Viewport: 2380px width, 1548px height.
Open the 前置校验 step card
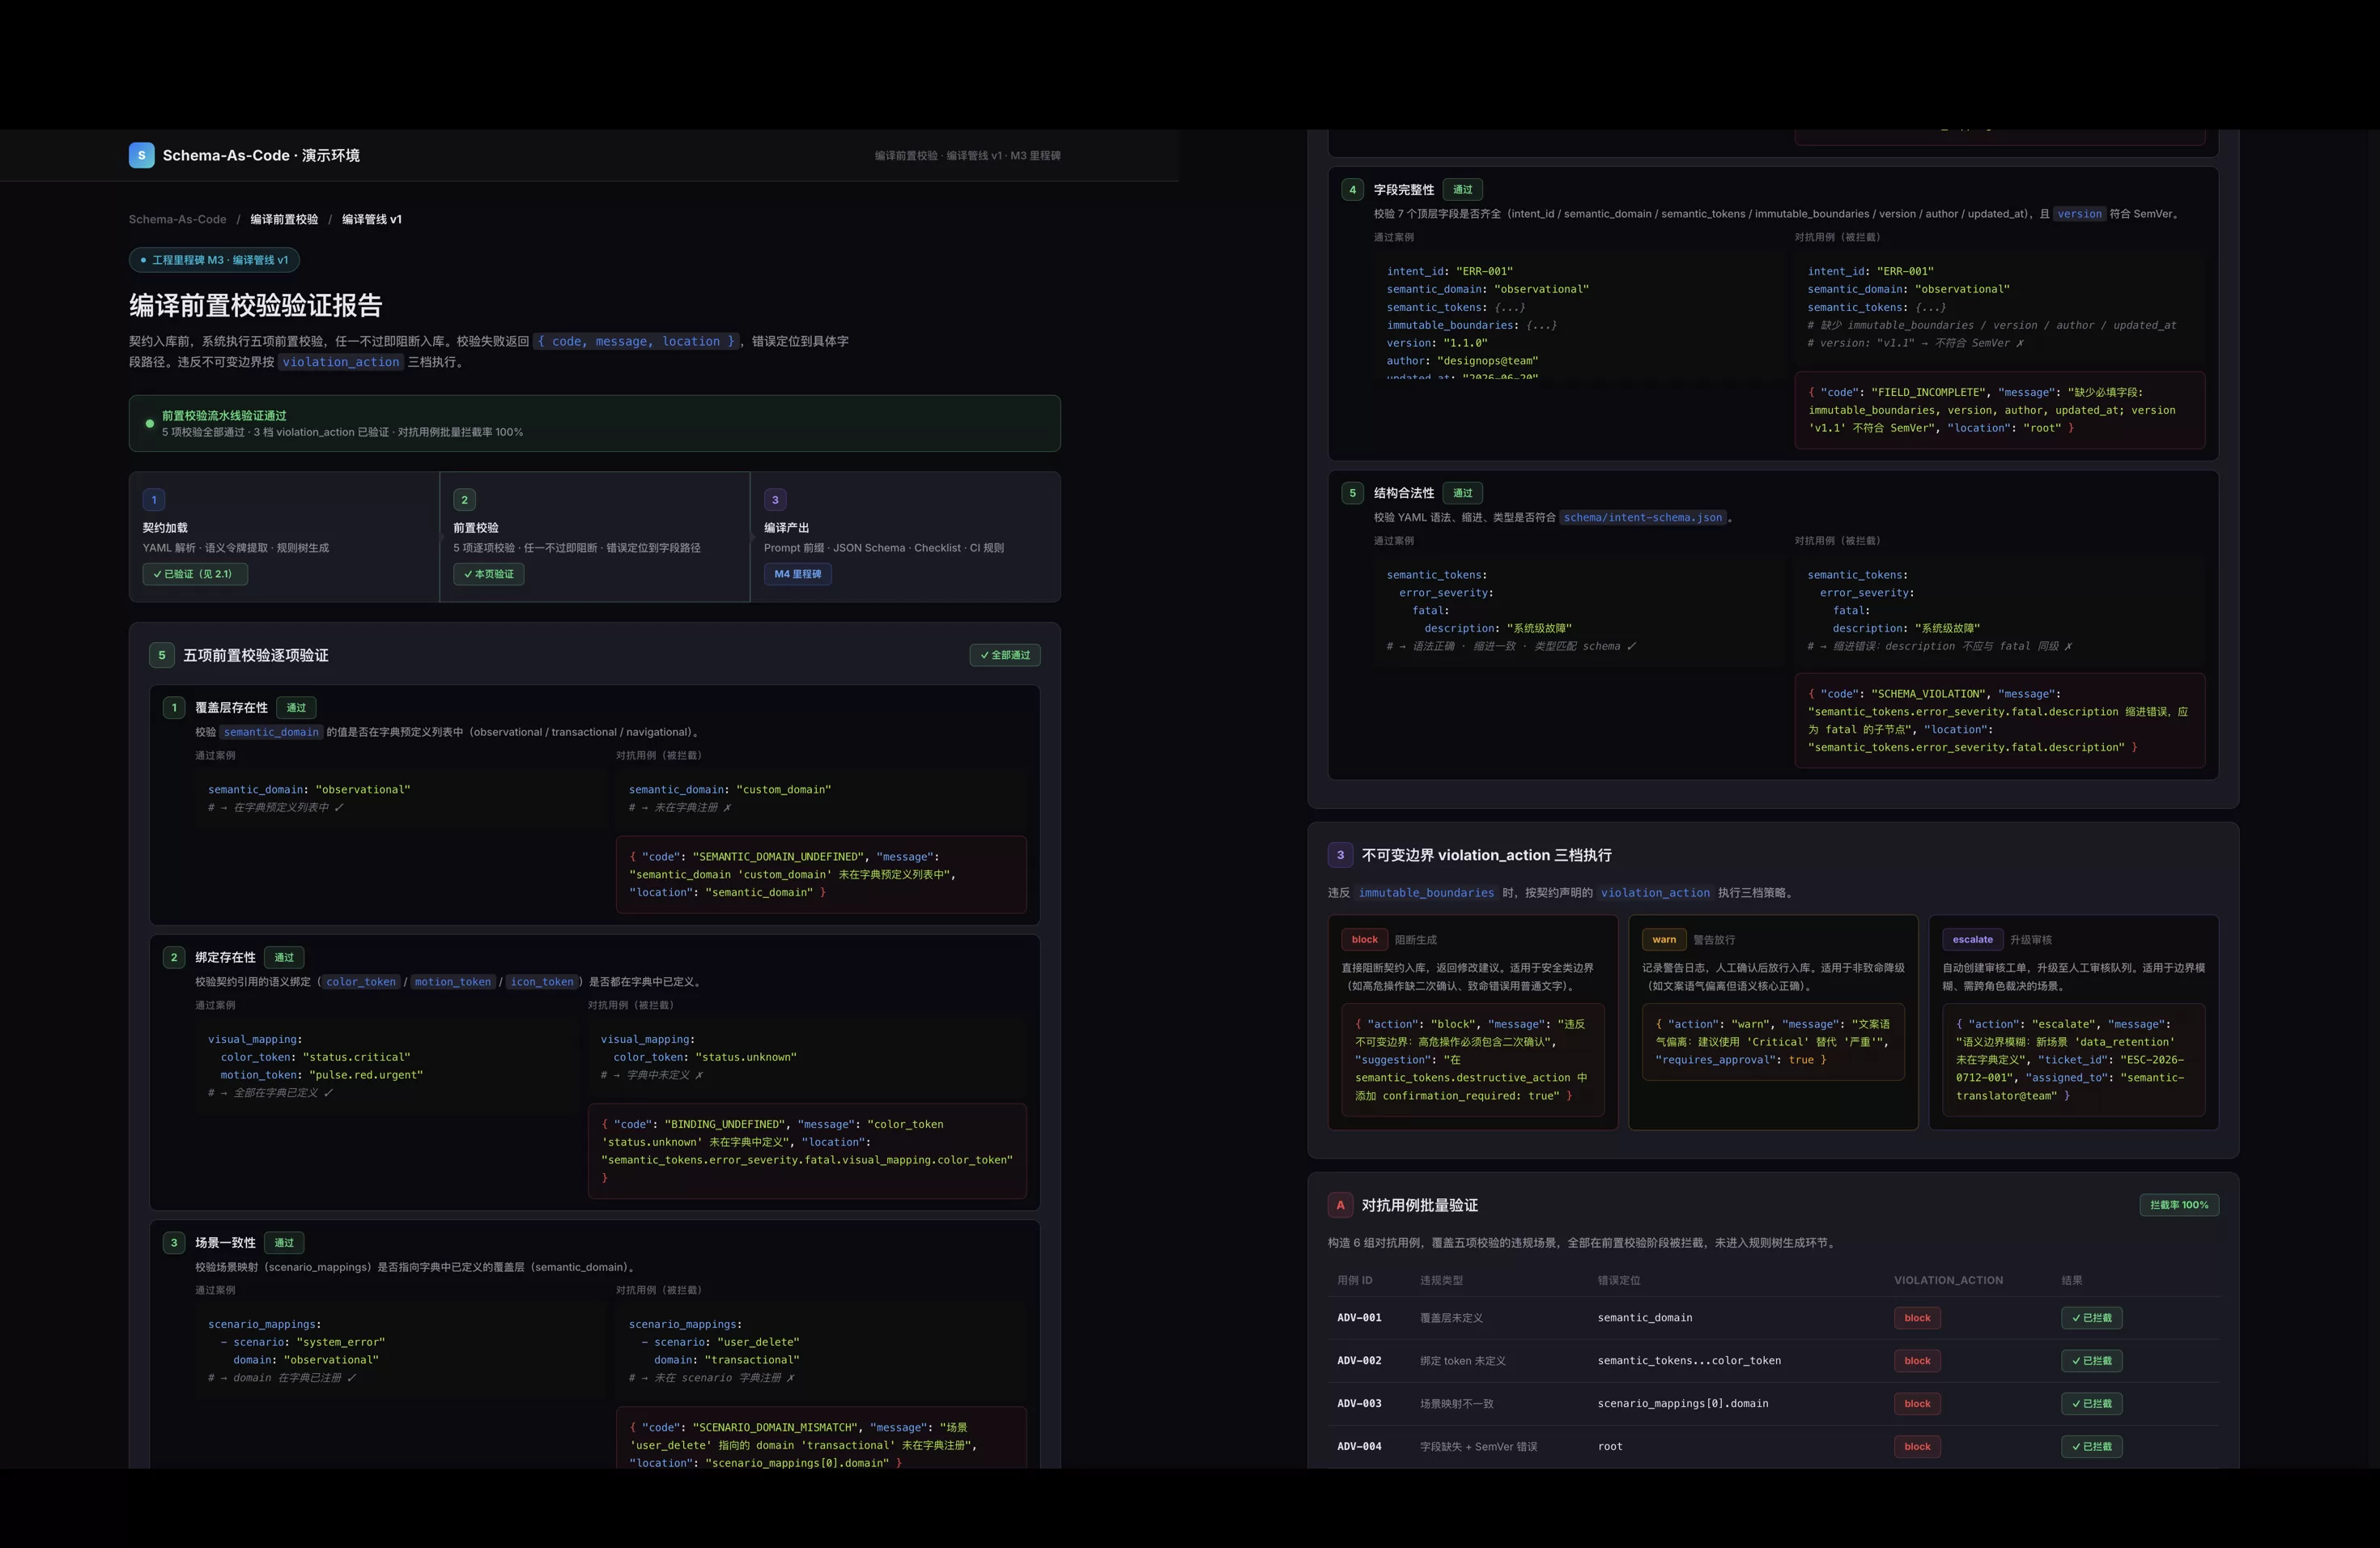(595, 537)
